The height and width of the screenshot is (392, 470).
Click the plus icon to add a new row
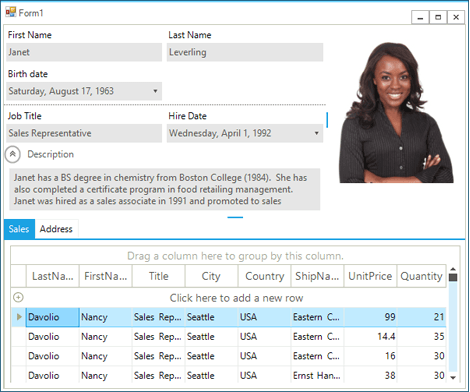click(x=18, y=297)
